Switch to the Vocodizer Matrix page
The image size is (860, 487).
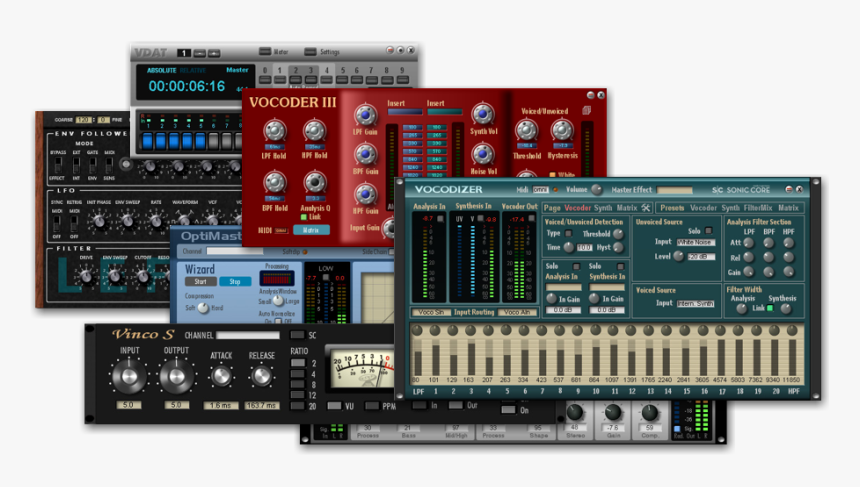point(627,208)
